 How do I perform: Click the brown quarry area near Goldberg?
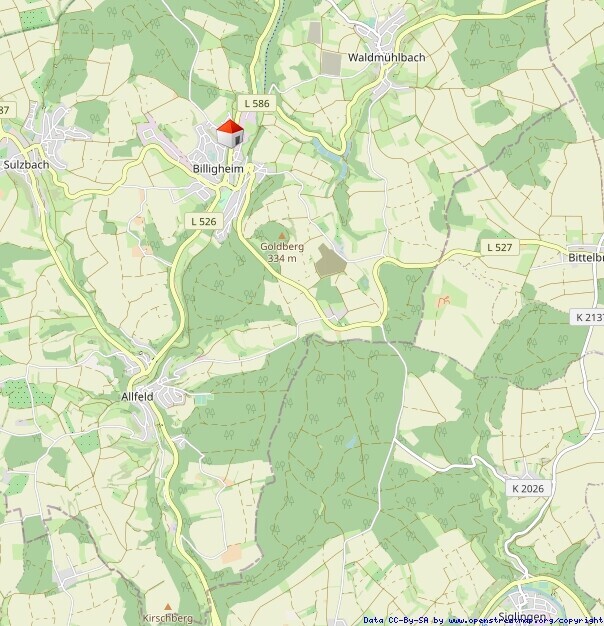[330, 261]
